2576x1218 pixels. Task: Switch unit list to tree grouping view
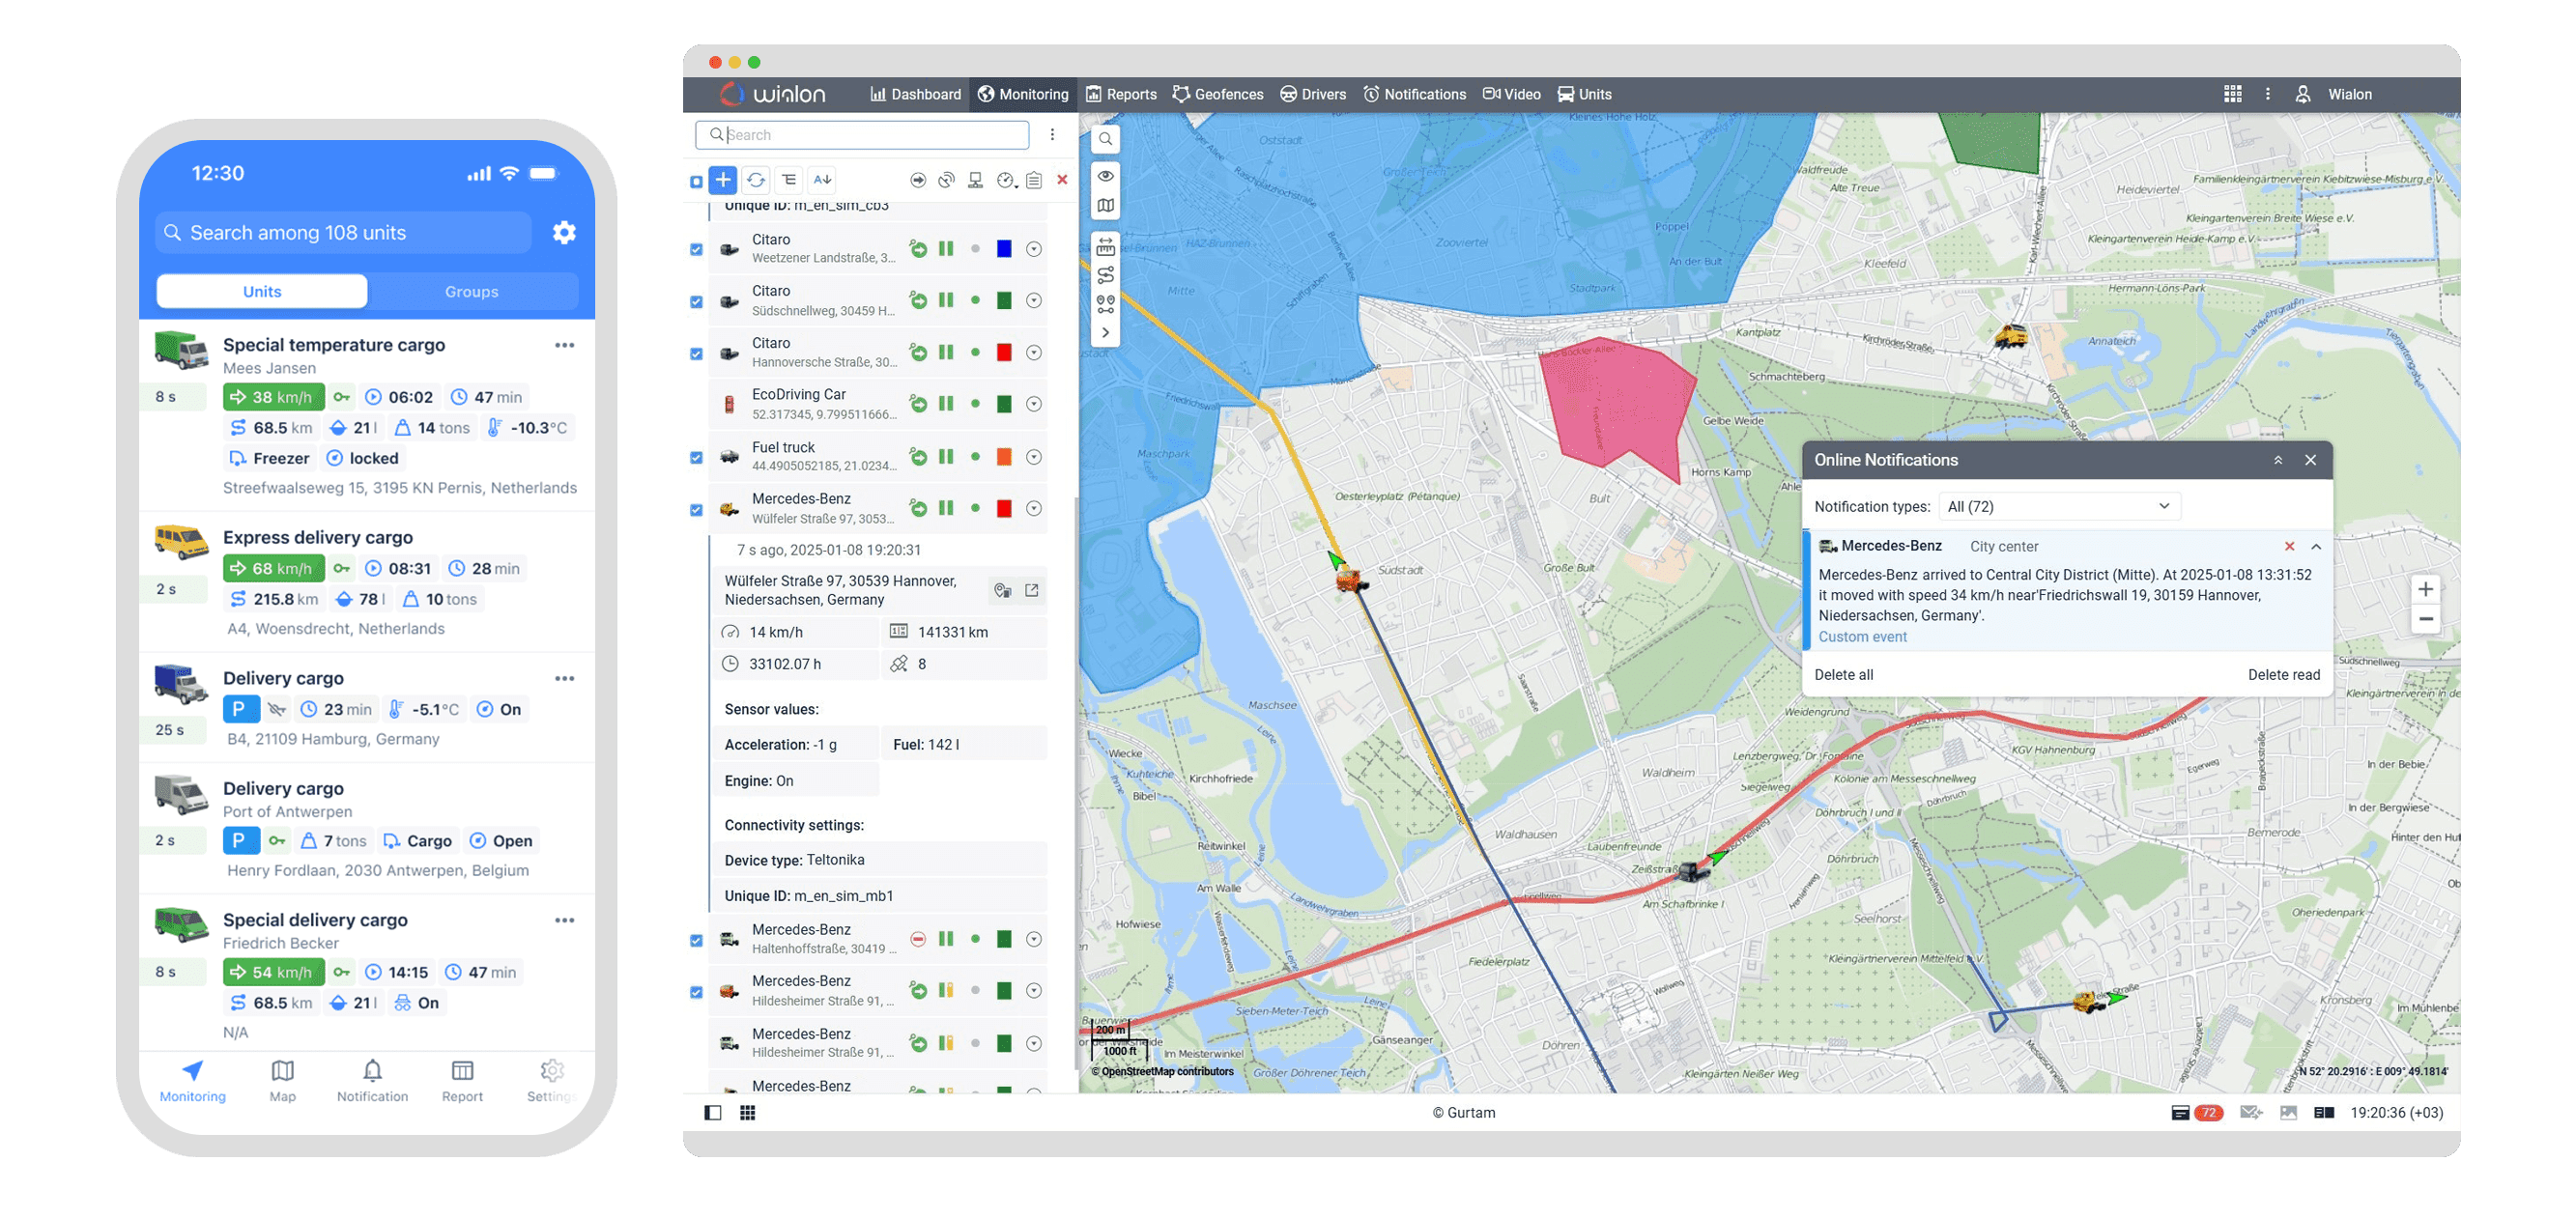click(789, 180)
